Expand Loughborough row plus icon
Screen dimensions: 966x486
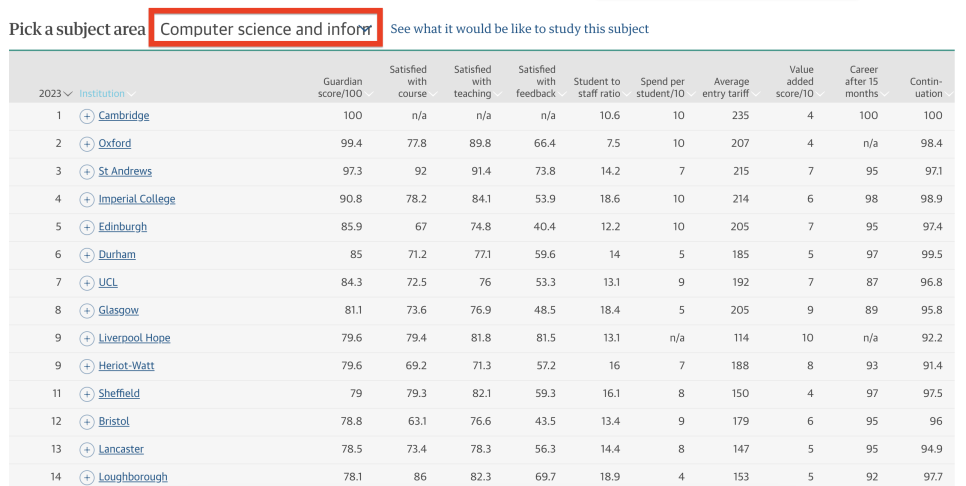(x=87, y=477)
